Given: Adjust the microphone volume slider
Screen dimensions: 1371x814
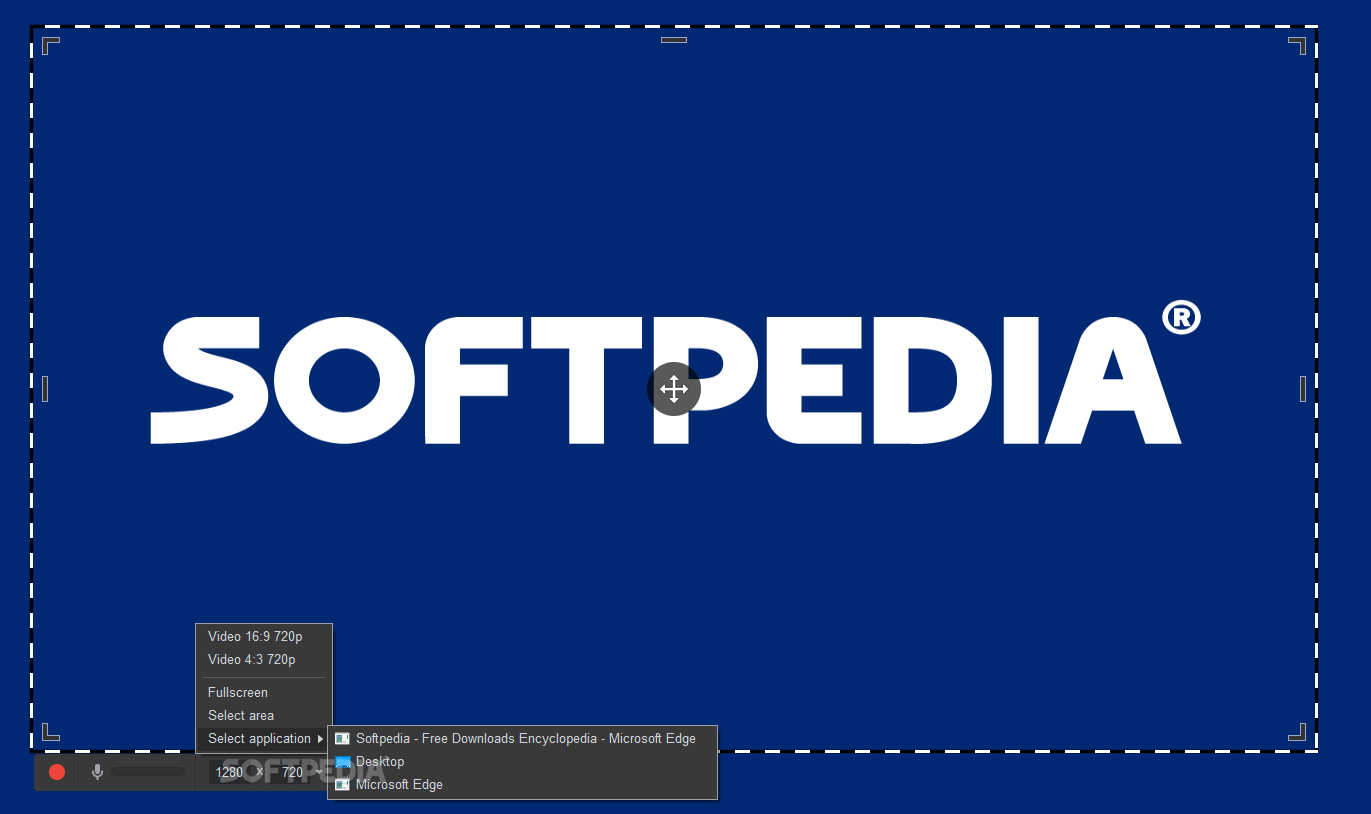Looking at the screenshot, I should 148,772.
